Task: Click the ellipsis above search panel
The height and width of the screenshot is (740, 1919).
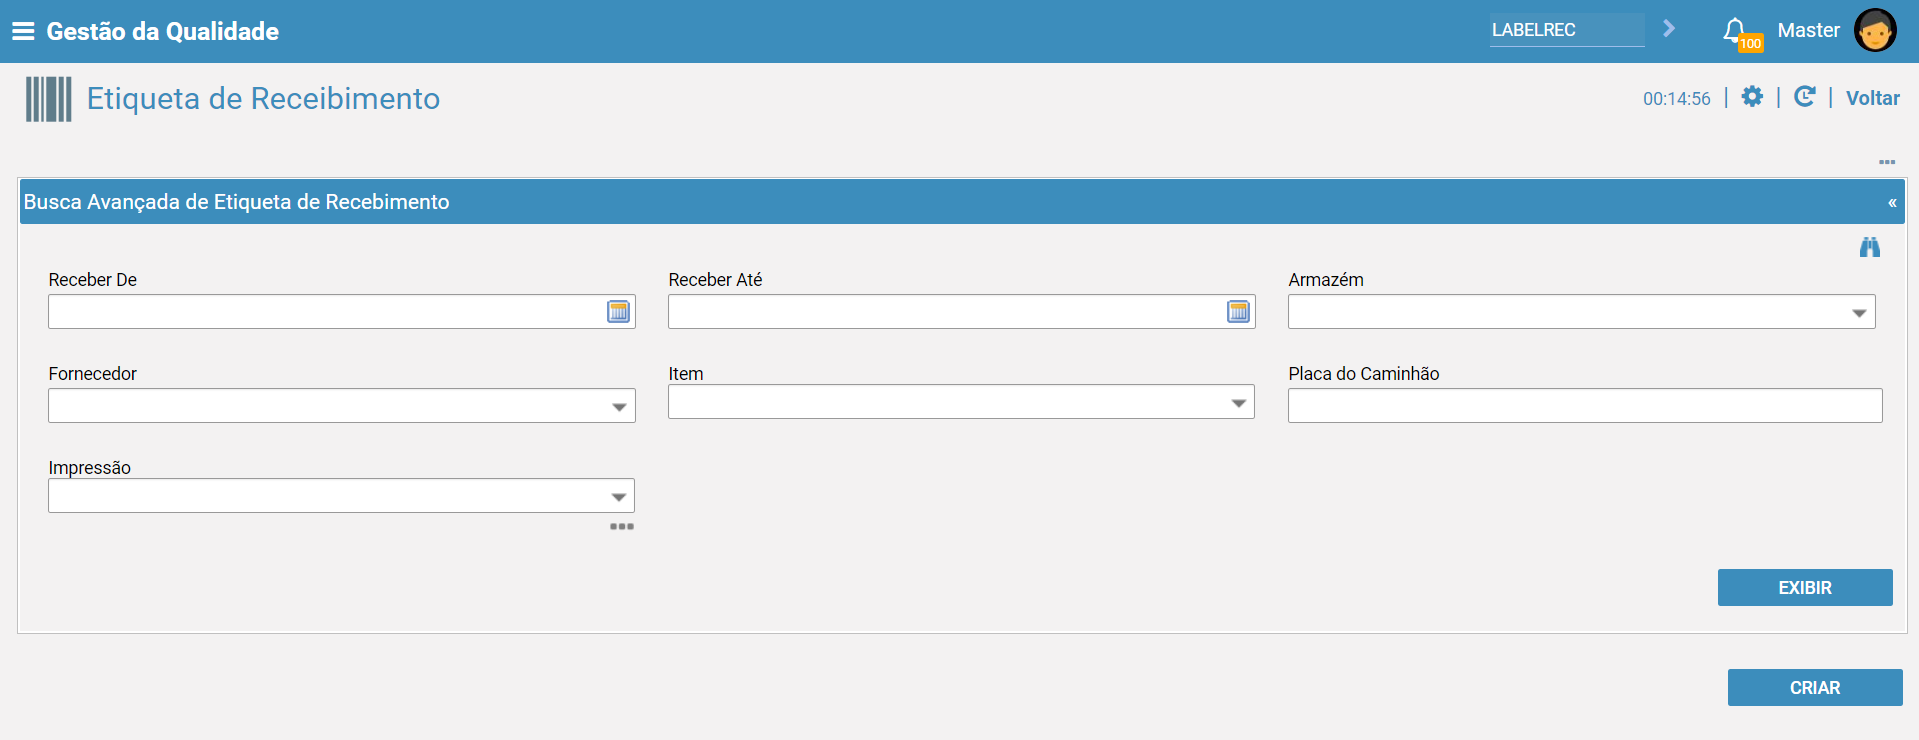Action: pos(1887,162)
